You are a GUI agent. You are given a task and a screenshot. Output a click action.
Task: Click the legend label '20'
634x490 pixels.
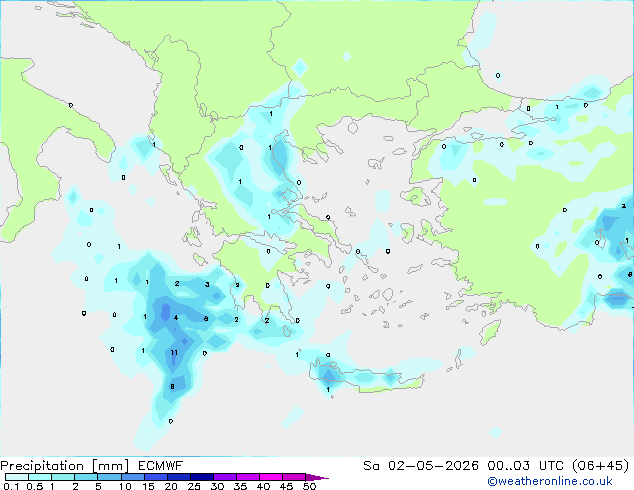[x=171, y=486]
